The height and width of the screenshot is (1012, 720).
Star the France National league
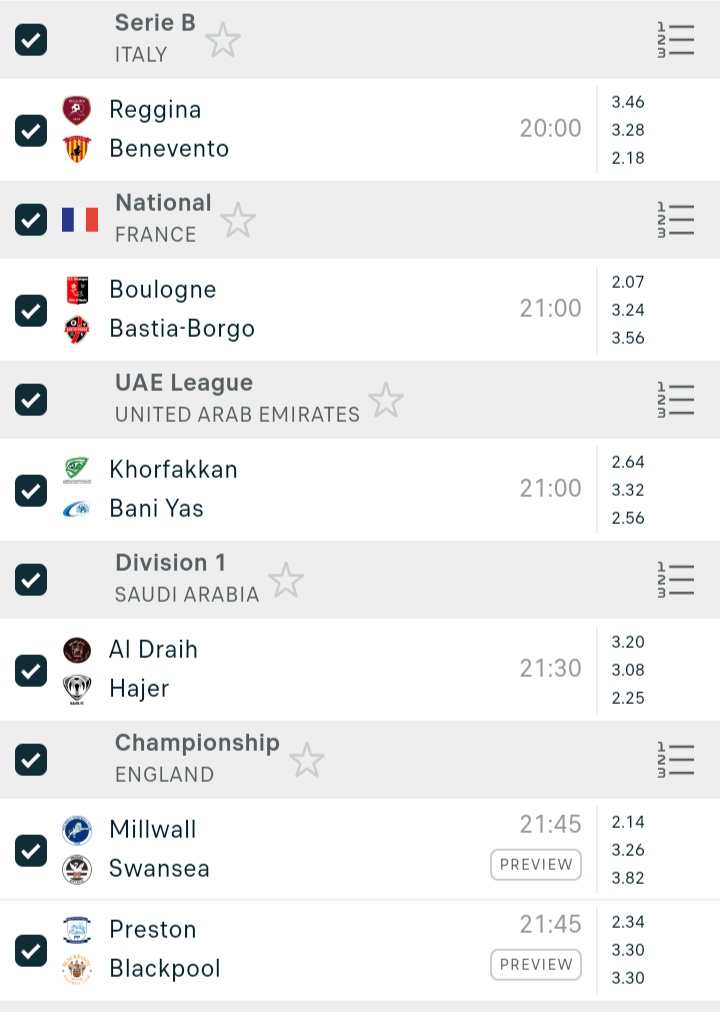[238, 221]
